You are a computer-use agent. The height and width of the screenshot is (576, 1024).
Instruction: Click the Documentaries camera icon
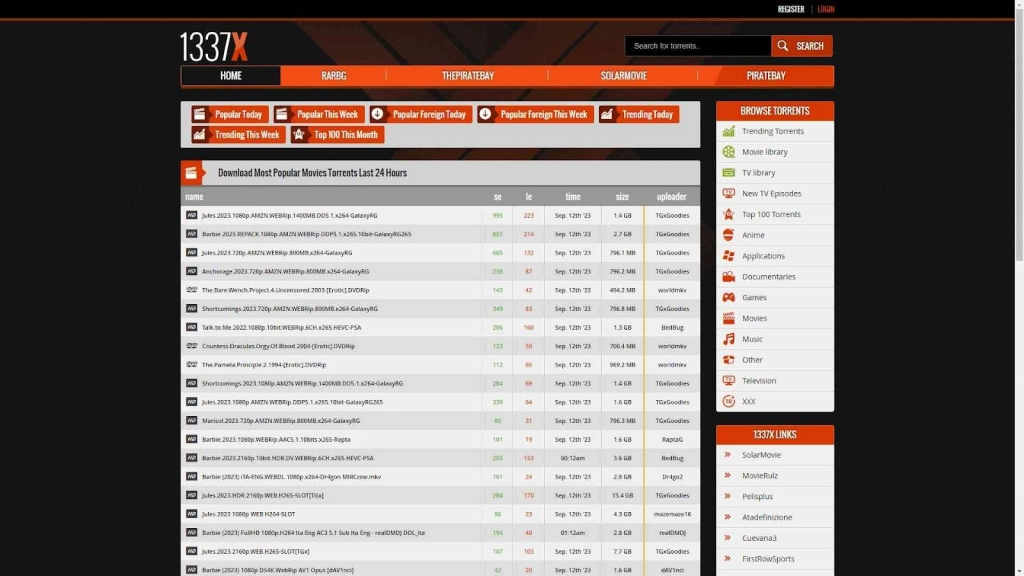coord(729,277)
